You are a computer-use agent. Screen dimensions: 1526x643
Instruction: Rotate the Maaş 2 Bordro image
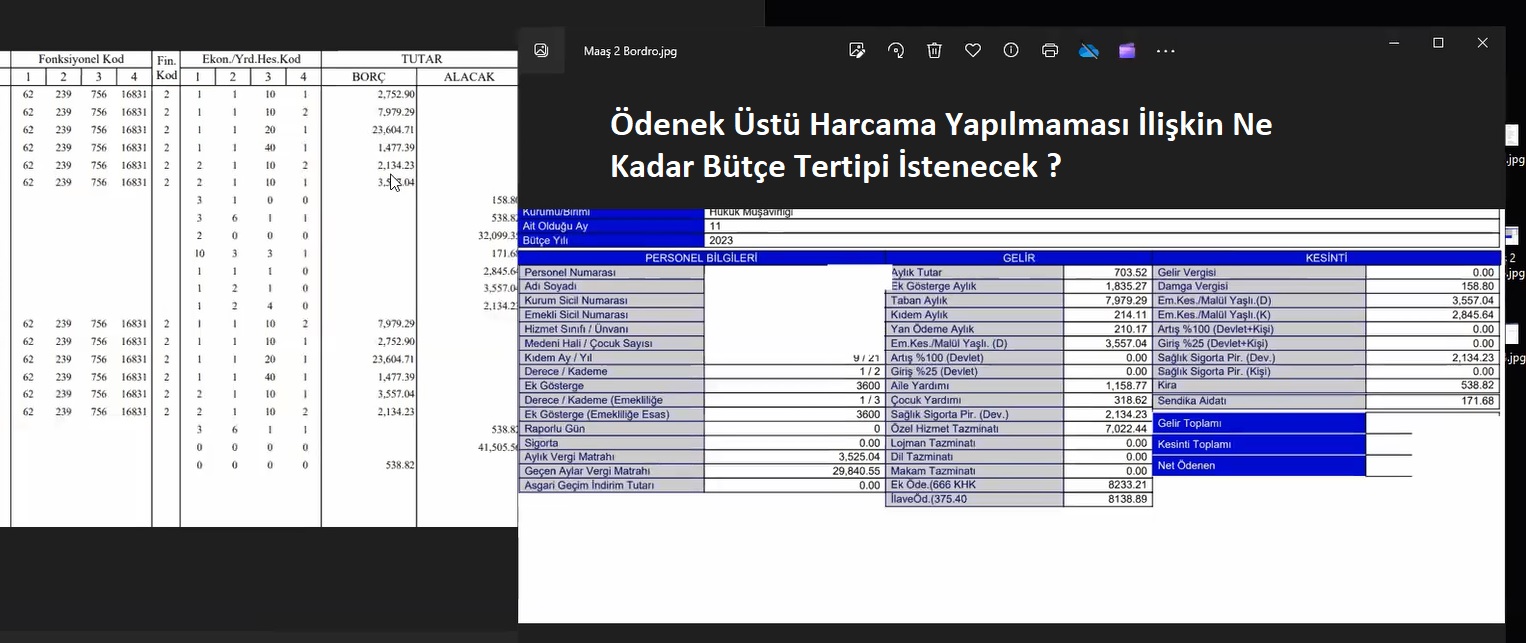(896, 50)
